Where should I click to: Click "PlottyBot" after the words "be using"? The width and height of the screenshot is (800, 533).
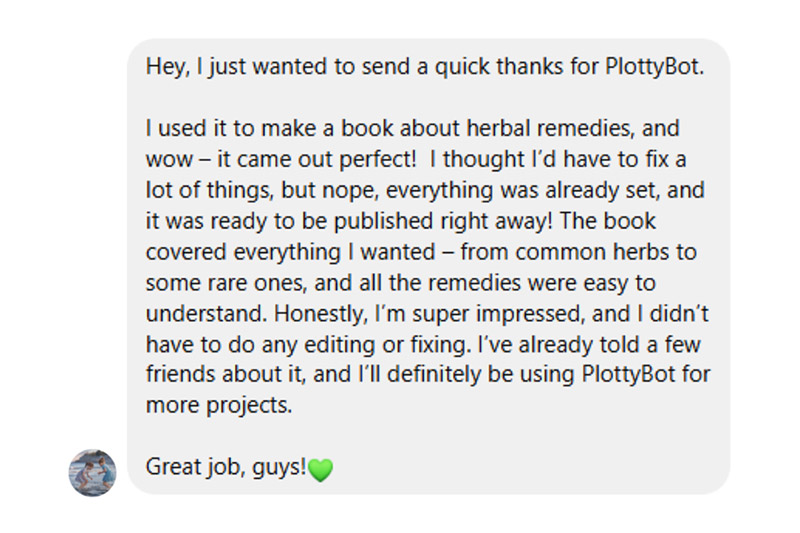coord(631,374)
